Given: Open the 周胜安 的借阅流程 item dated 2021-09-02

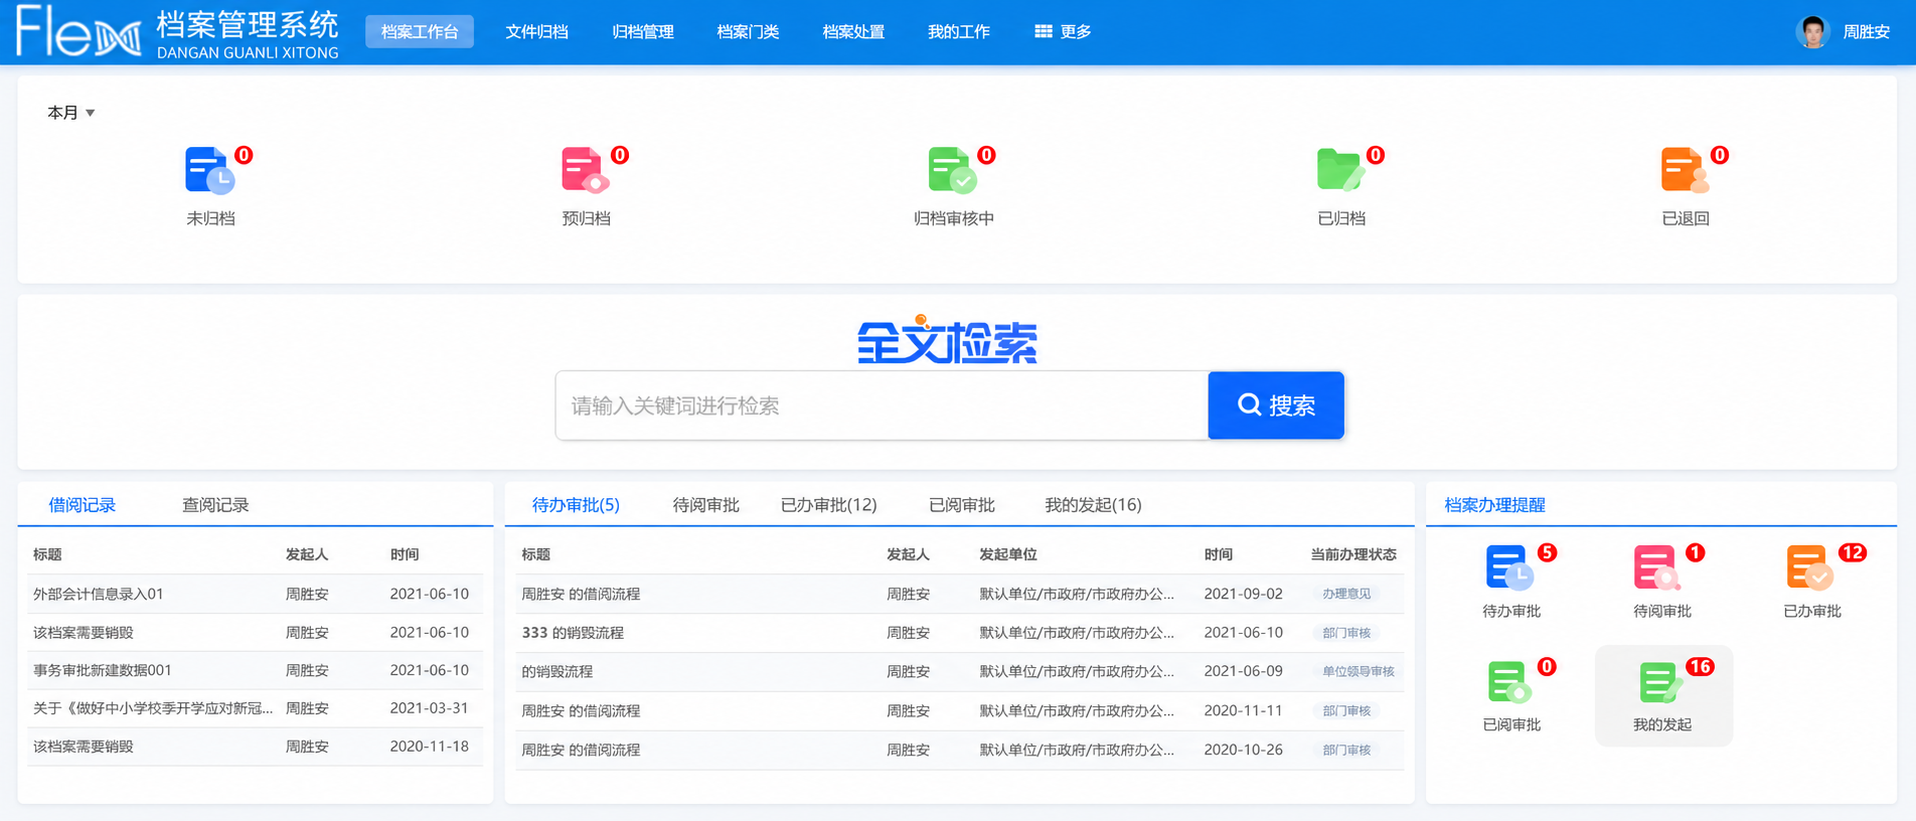Looking at the screenshot, I should pyautogui.click(x=581, y=594).
